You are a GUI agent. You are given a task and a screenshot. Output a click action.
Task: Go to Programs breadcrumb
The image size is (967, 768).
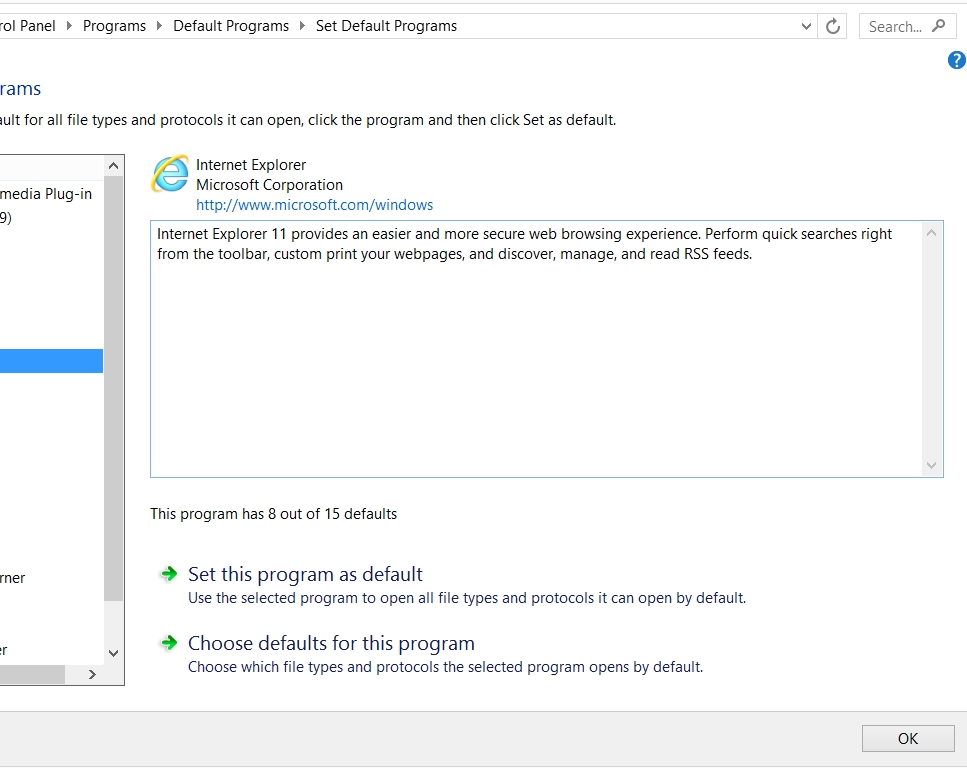(x=114, y=26)
